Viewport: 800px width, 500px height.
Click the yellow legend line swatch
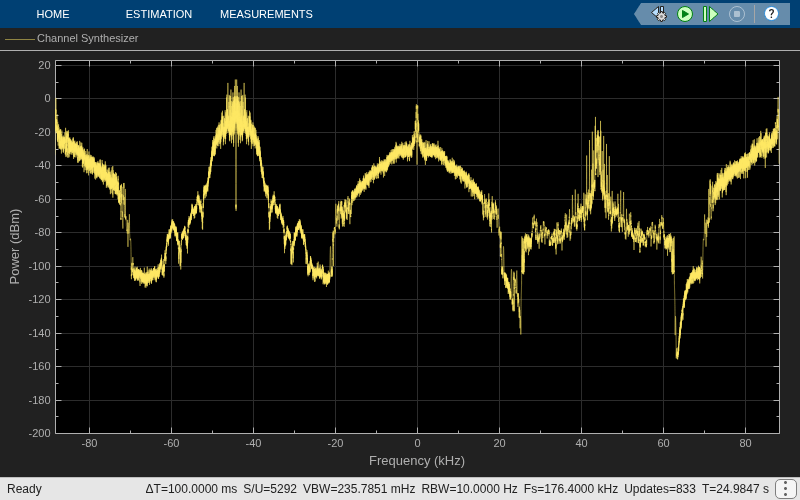(20, 39)
